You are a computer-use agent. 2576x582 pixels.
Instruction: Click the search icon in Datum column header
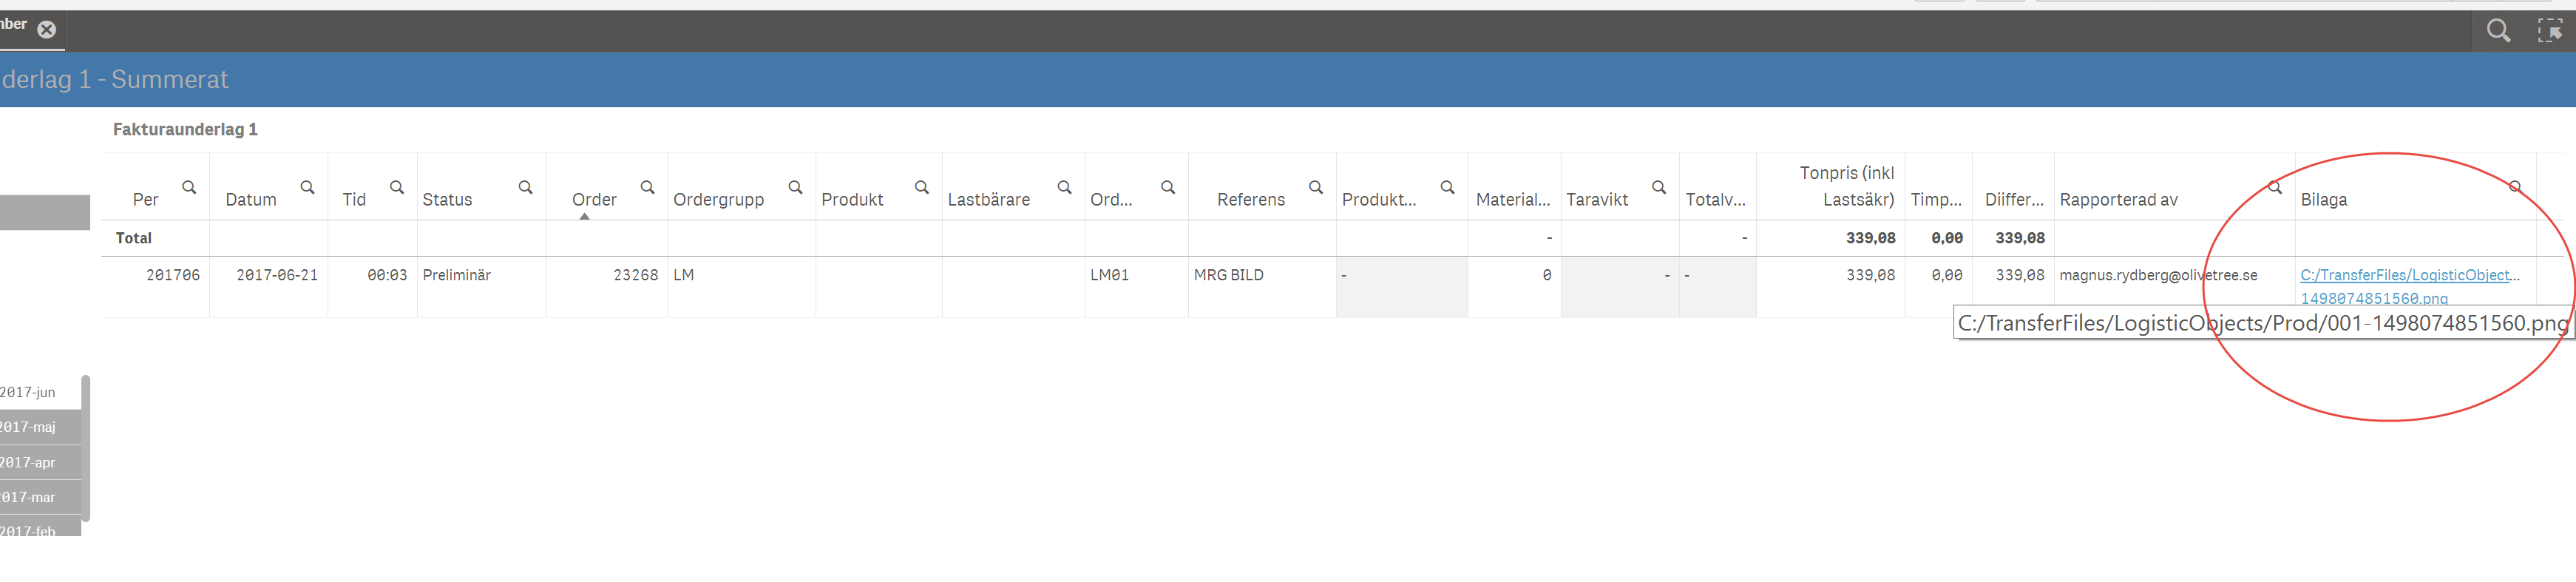(308, 187)
